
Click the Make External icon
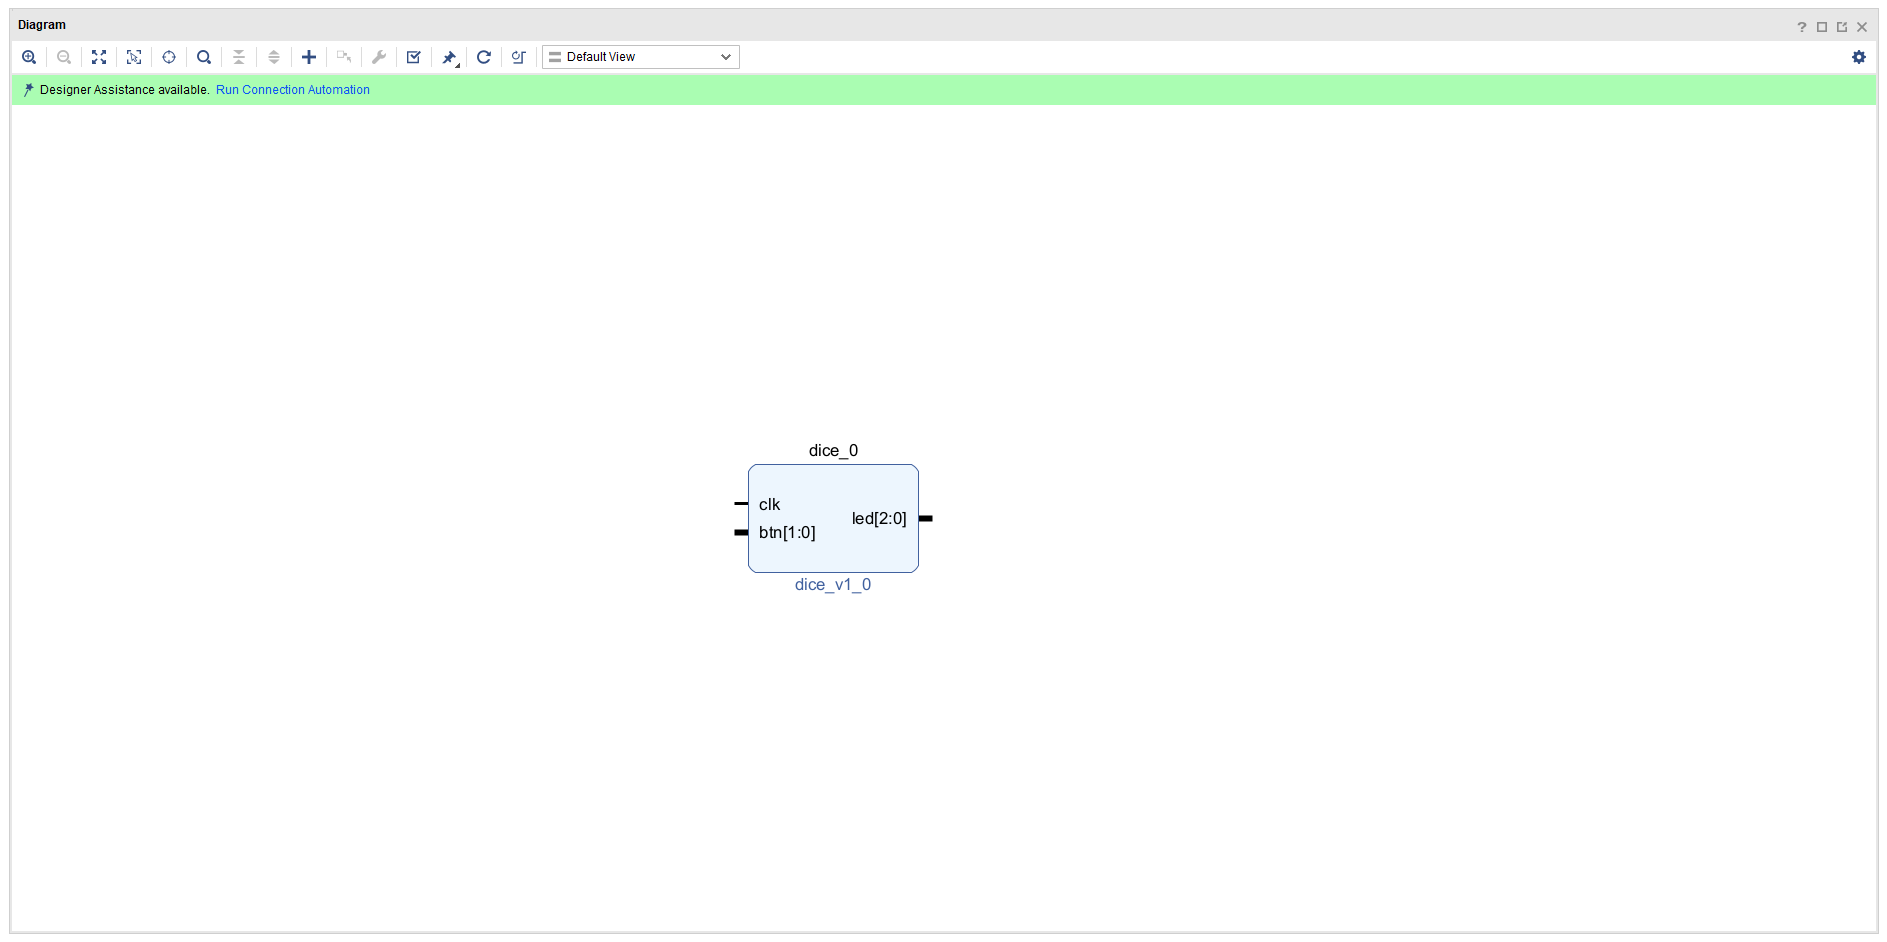344,57
